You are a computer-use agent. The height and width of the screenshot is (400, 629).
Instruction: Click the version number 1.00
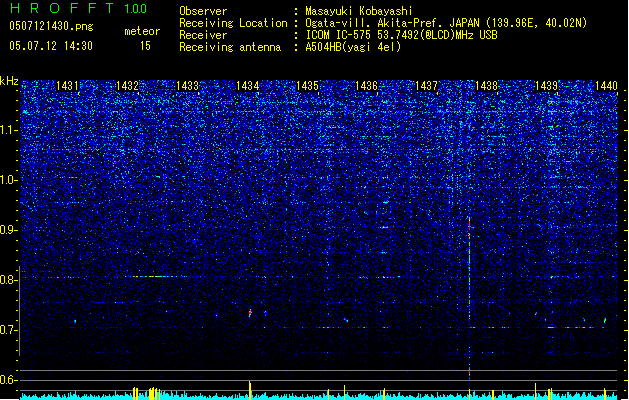[x=135, y=9]
